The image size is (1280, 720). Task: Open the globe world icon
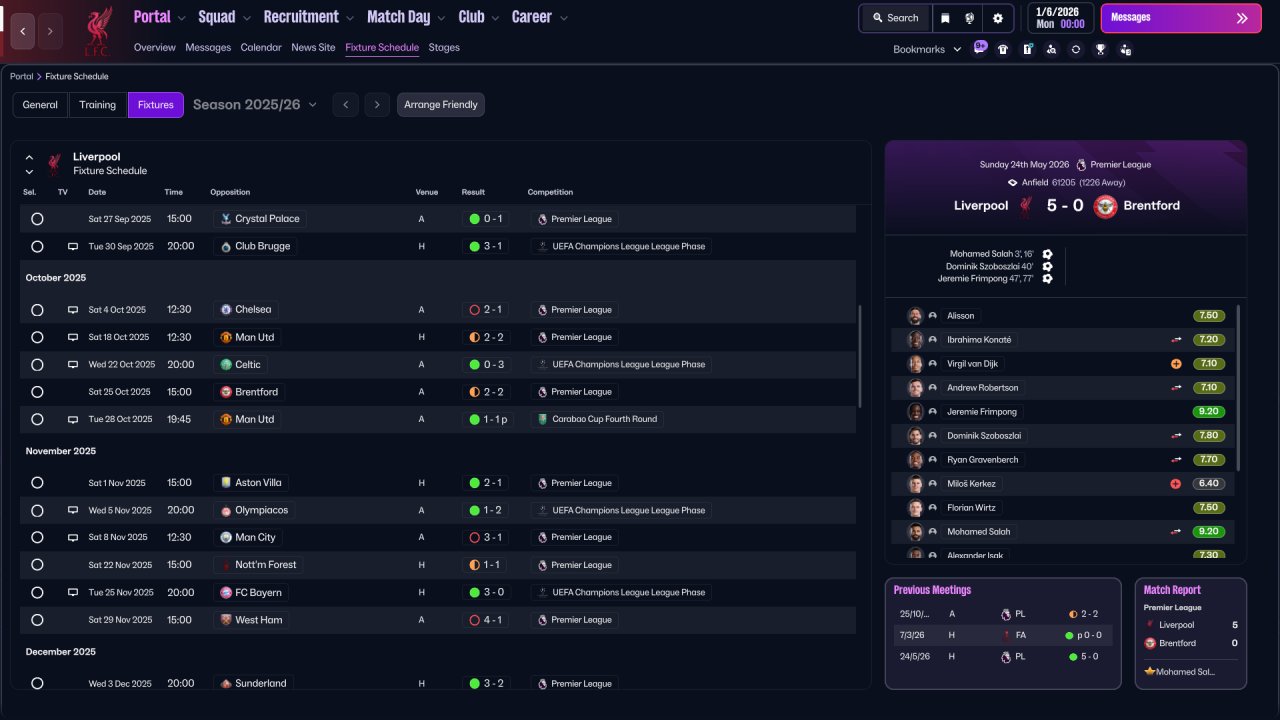click(x=969, y=18)
